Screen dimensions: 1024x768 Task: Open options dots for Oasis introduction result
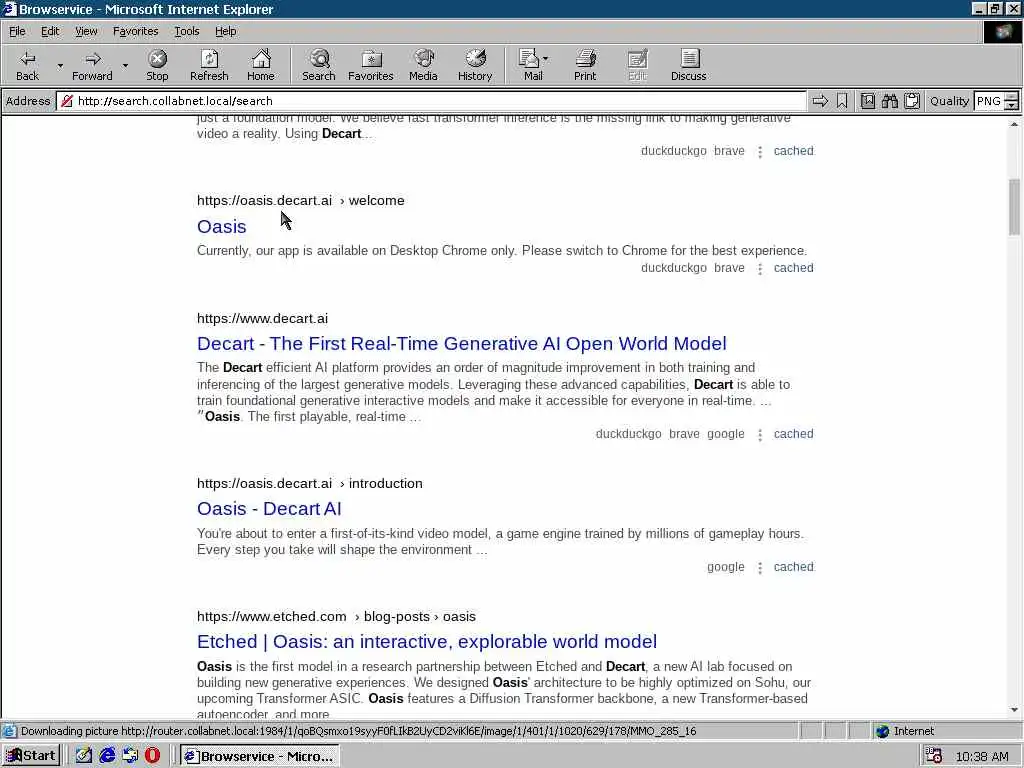(760, 568)
